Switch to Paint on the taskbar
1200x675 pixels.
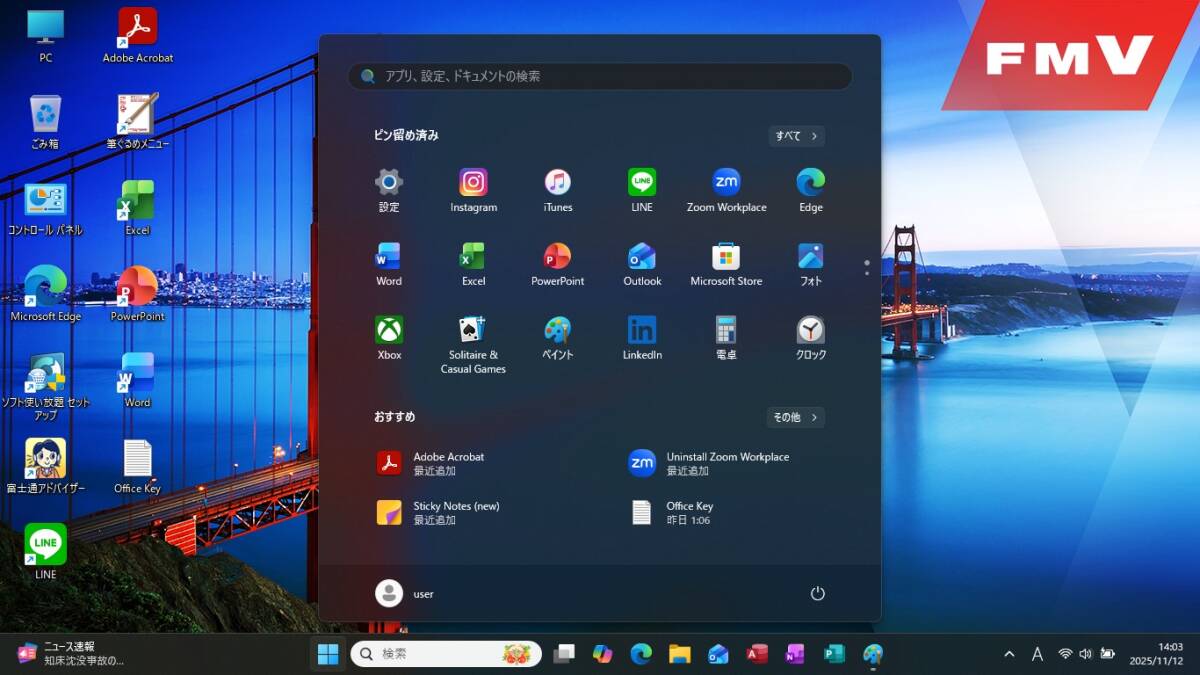(873, 654)
